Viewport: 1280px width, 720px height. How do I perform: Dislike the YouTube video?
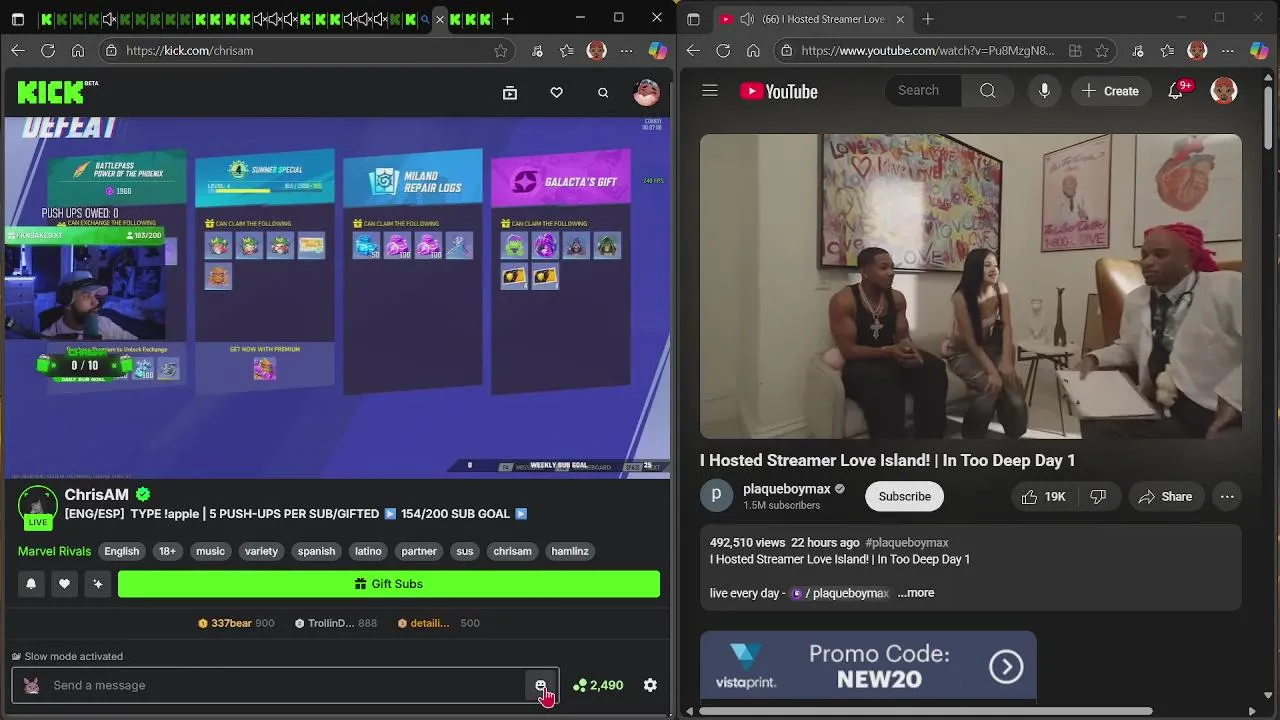(x=1098, y=496)
